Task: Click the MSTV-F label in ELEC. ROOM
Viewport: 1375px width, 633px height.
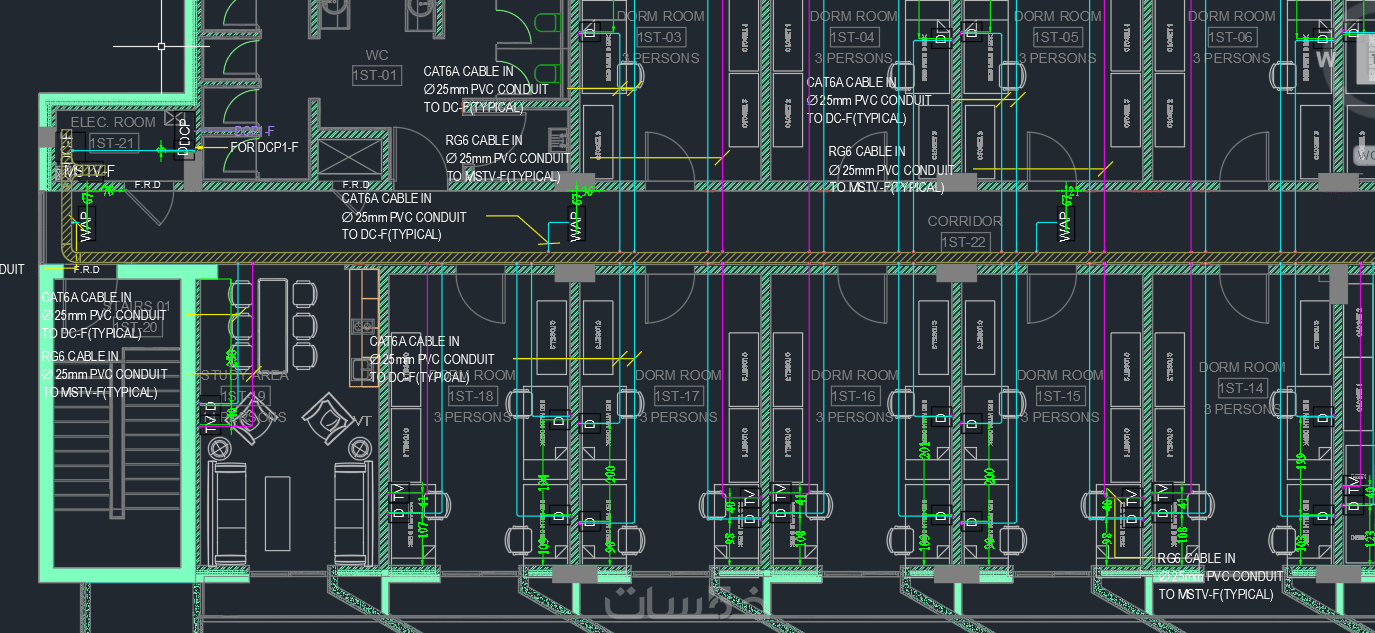Action: pos(89,172)
